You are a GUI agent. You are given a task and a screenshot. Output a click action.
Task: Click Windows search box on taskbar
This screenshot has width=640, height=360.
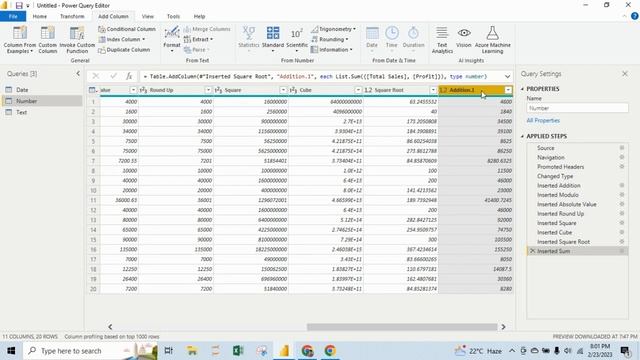(90, 351)
